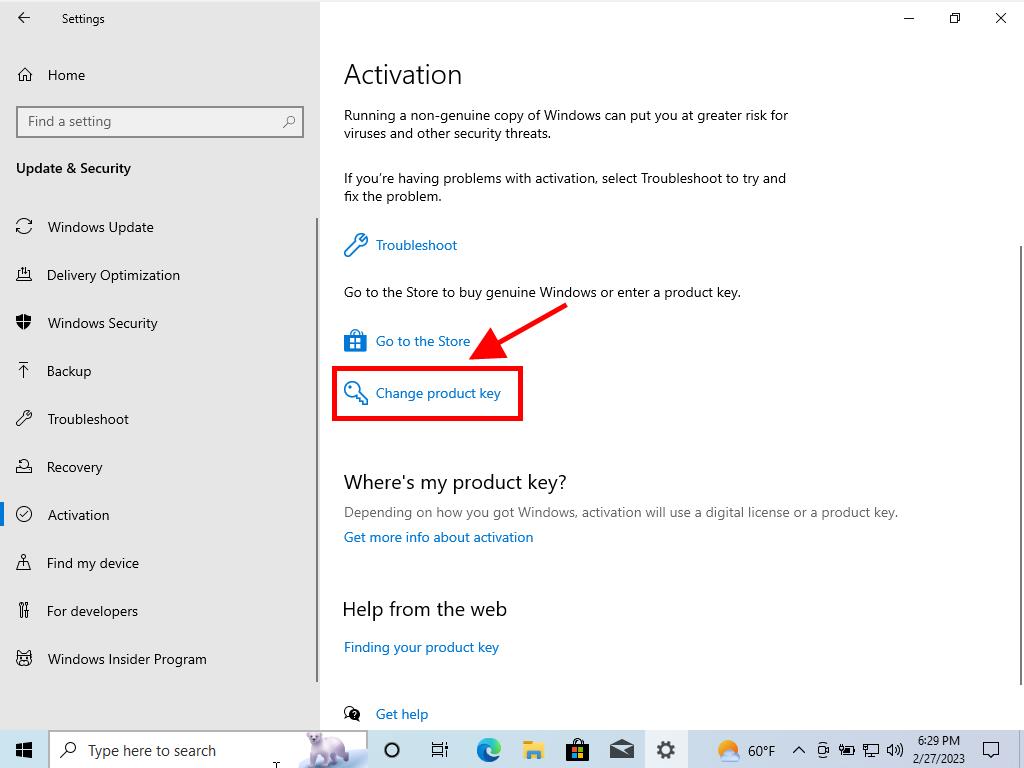This screenshot has height=768, width=1024.
Task: Open Get more info about activation
Action: (438, 537)
